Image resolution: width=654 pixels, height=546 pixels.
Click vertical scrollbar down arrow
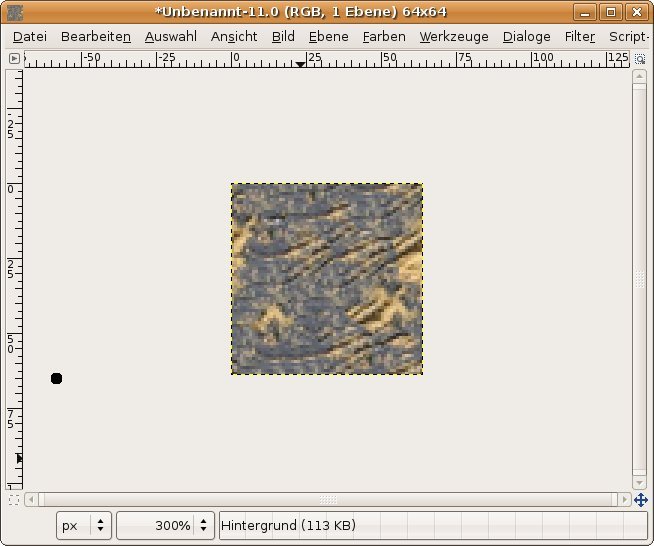point(639,482)
